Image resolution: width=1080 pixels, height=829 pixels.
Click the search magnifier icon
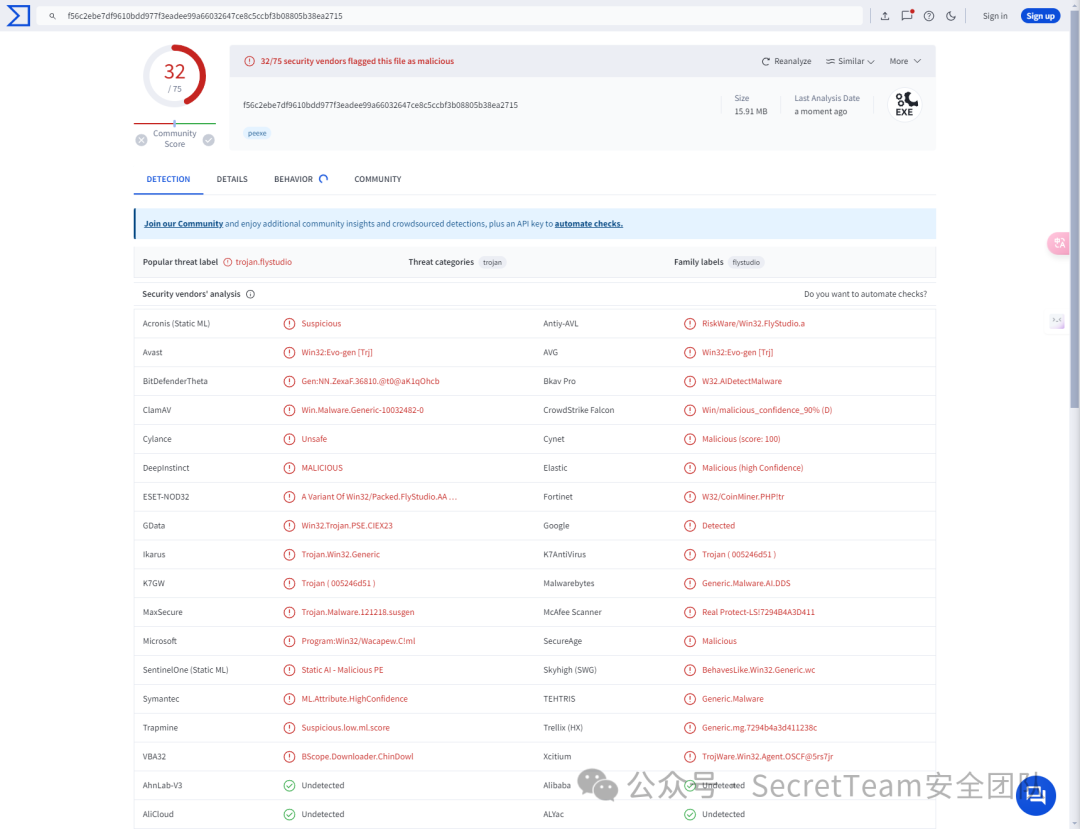[52, 16]
